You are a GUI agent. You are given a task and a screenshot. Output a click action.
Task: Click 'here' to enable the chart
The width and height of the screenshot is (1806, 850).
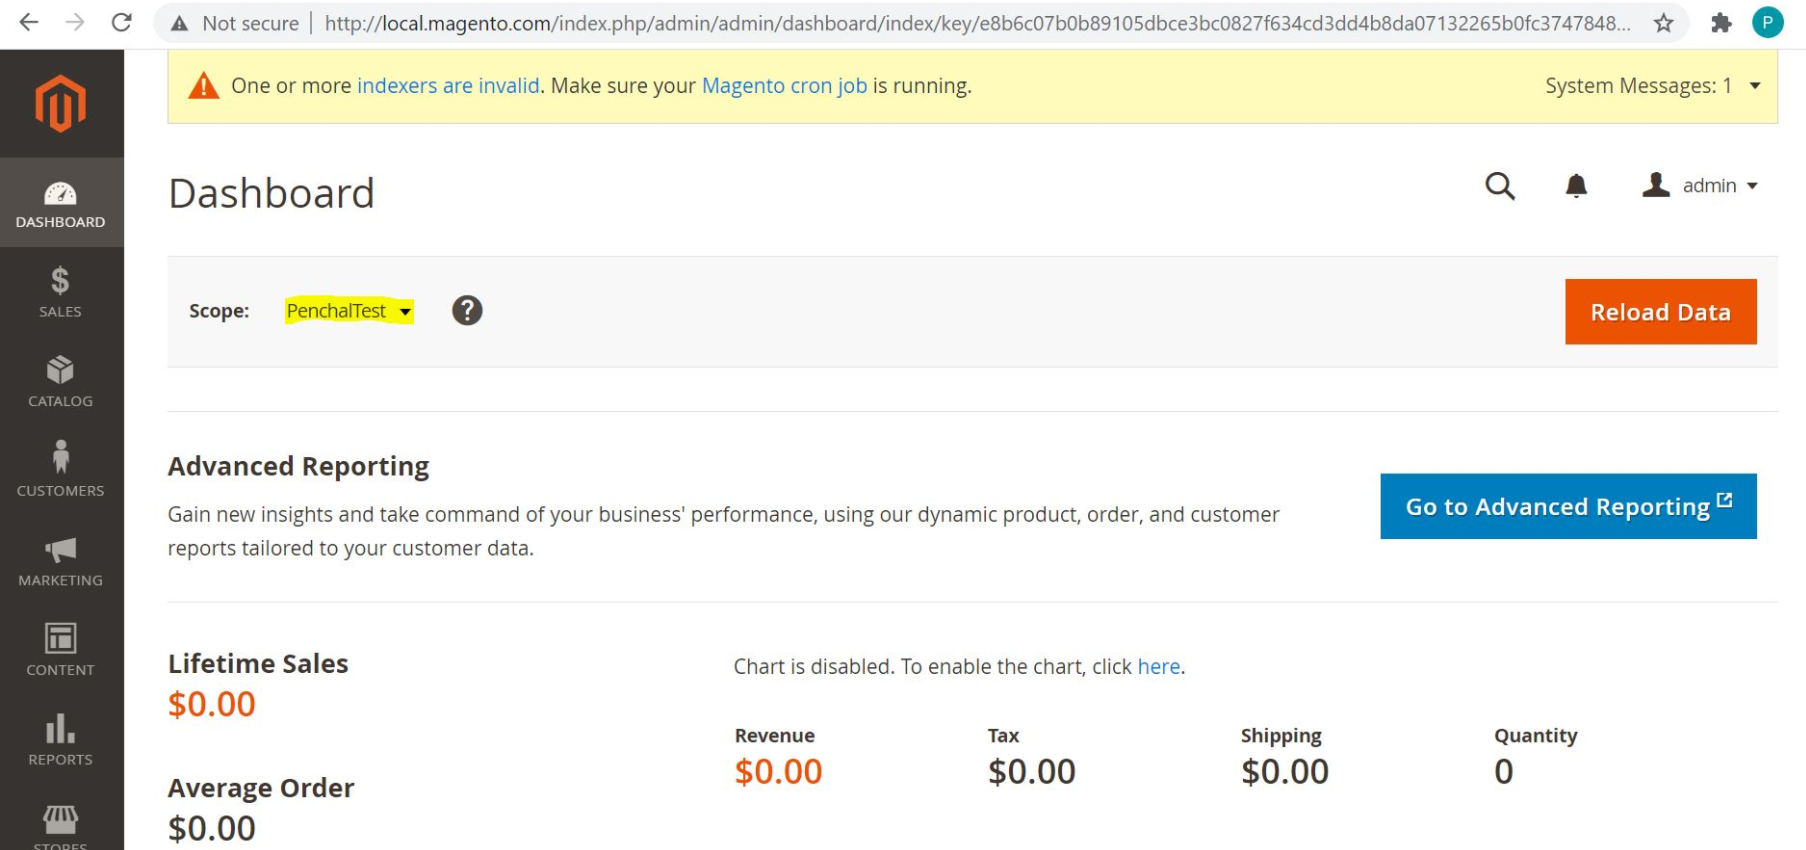tap(1159, 667)
